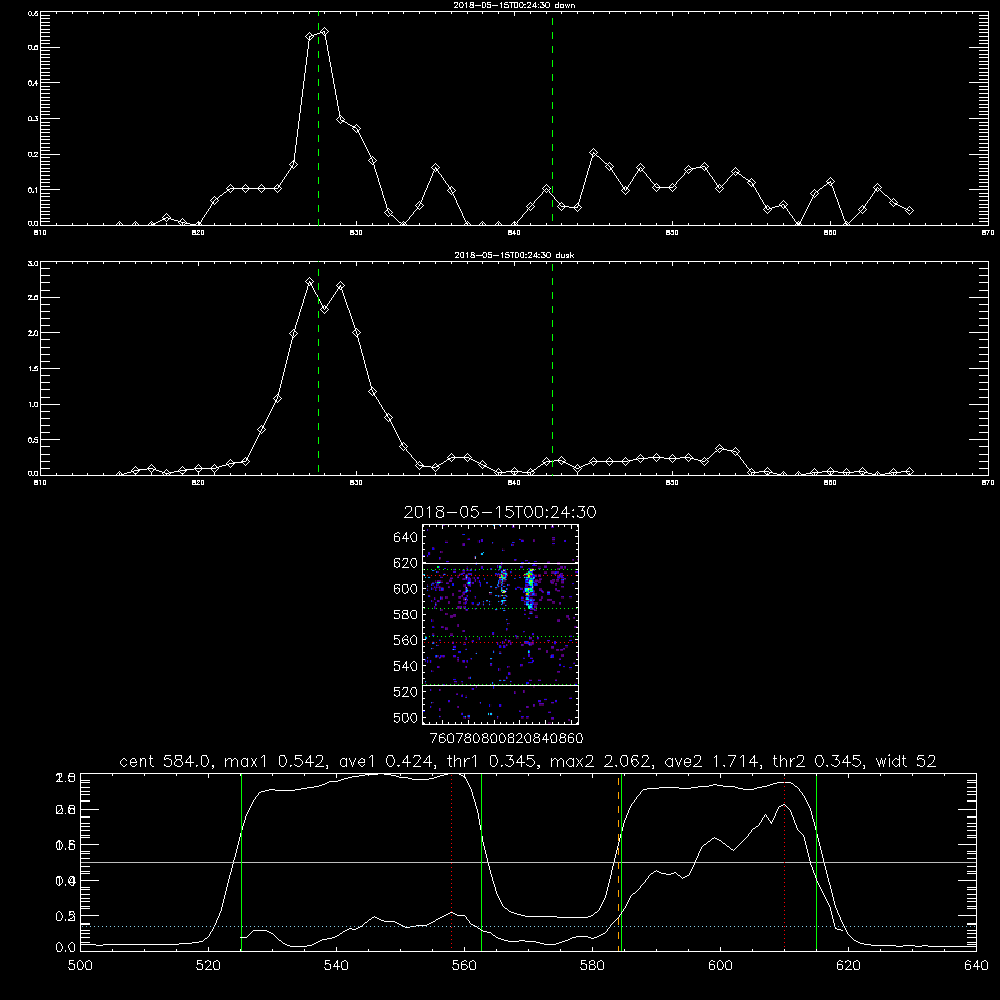1000x1000 pixels.
Task: Click the red dotted line at 610 in bottom plot
Action: click(784, 862)
